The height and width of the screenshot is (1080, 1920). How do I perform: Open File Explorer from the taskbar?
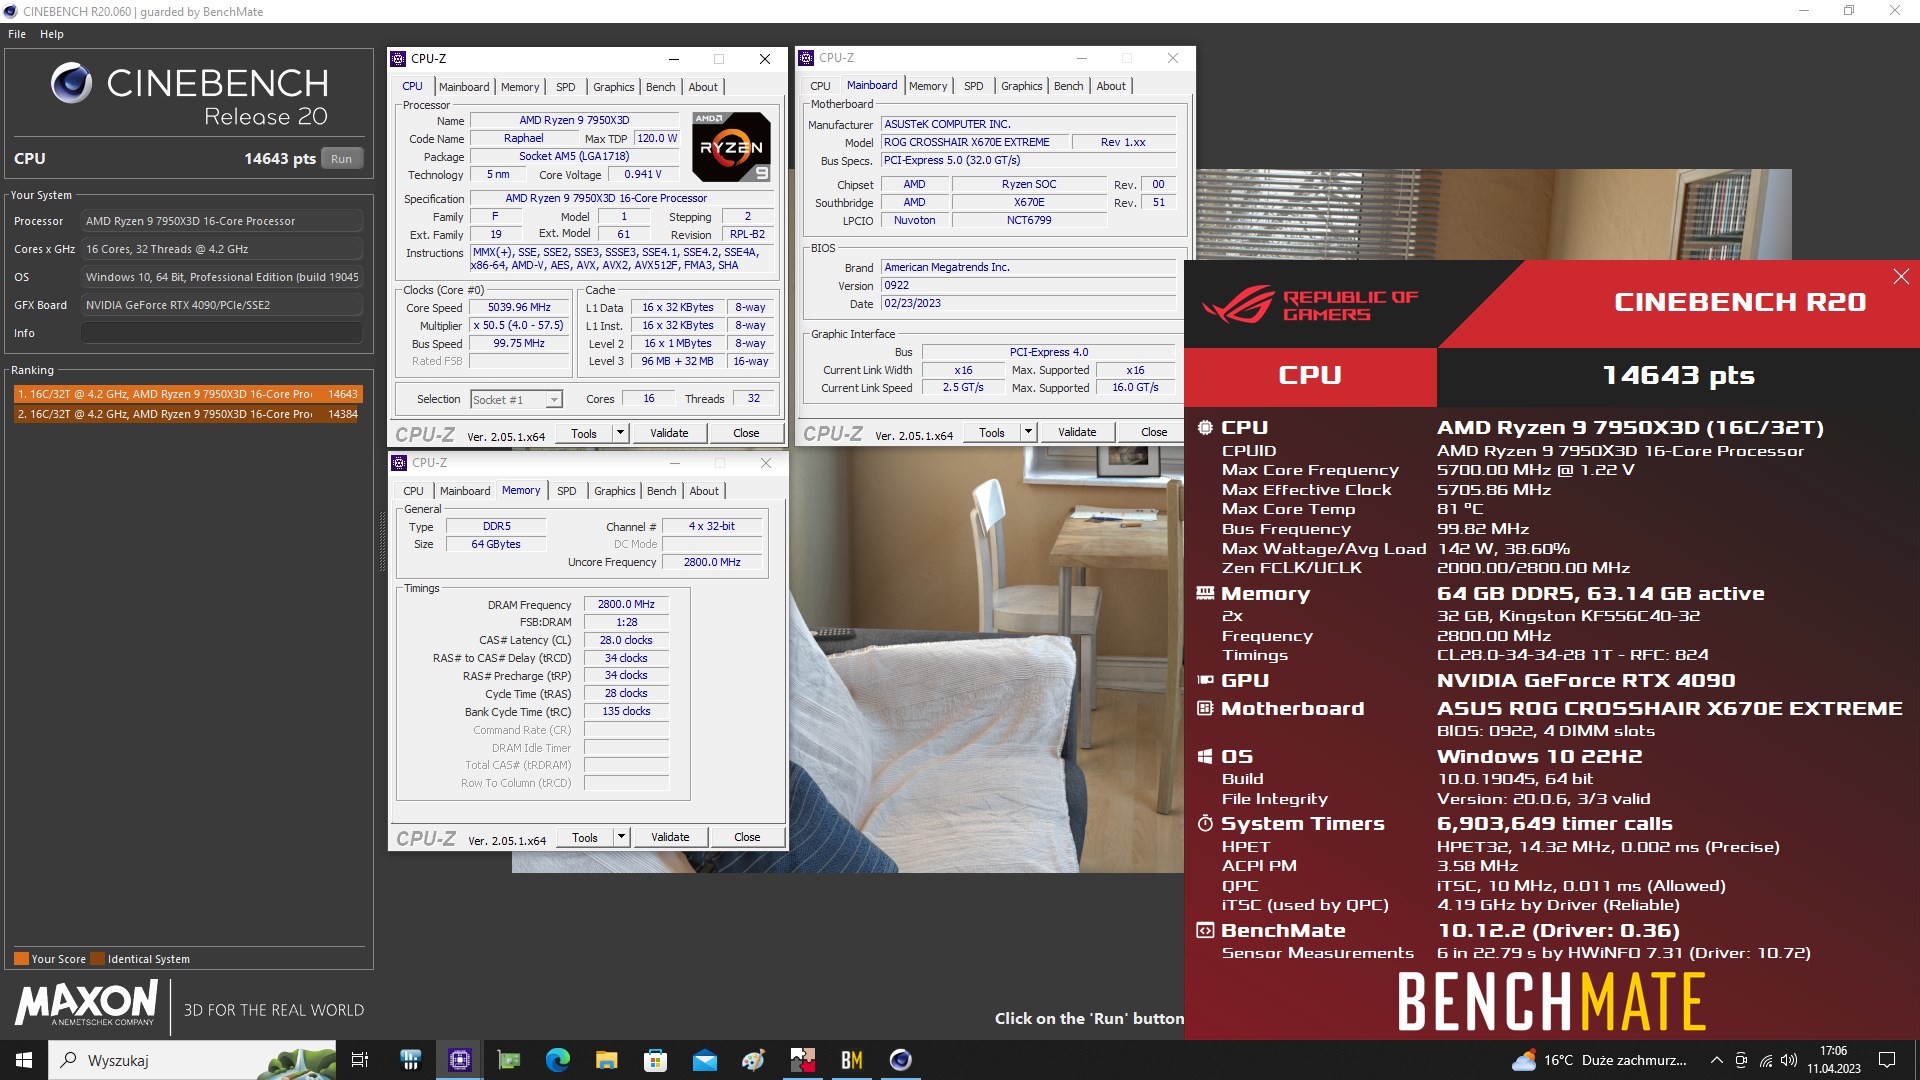coord(606,1060)
